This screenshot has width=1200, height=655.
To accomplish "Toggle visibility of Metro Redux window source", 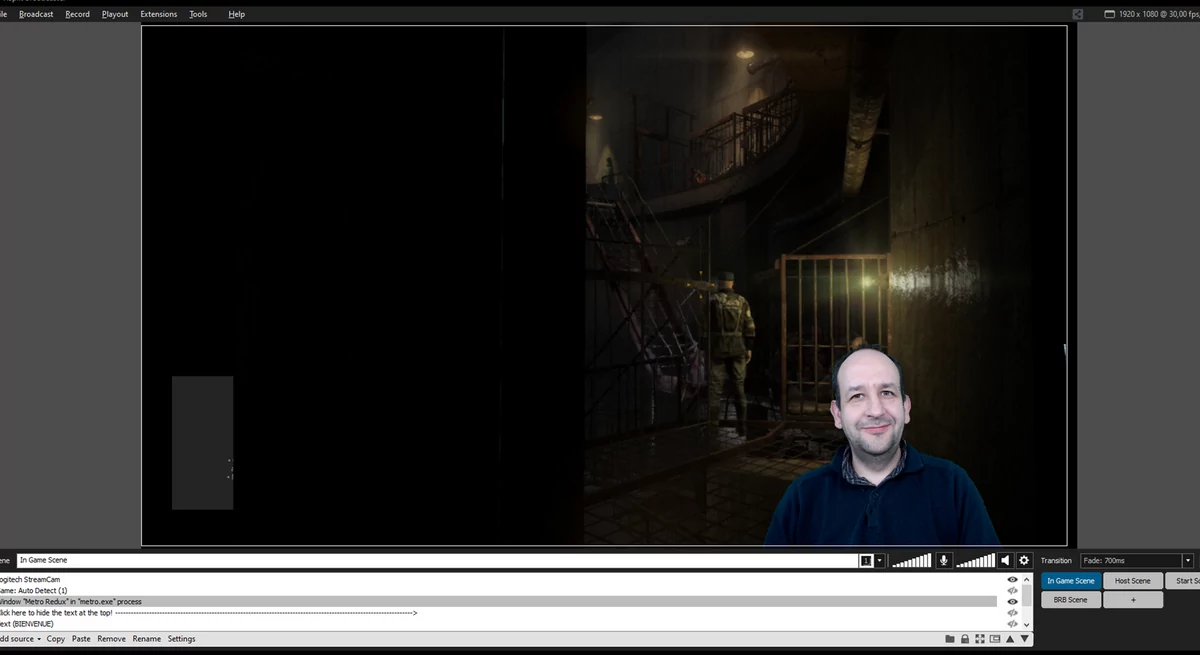I will click(1012, 602).
